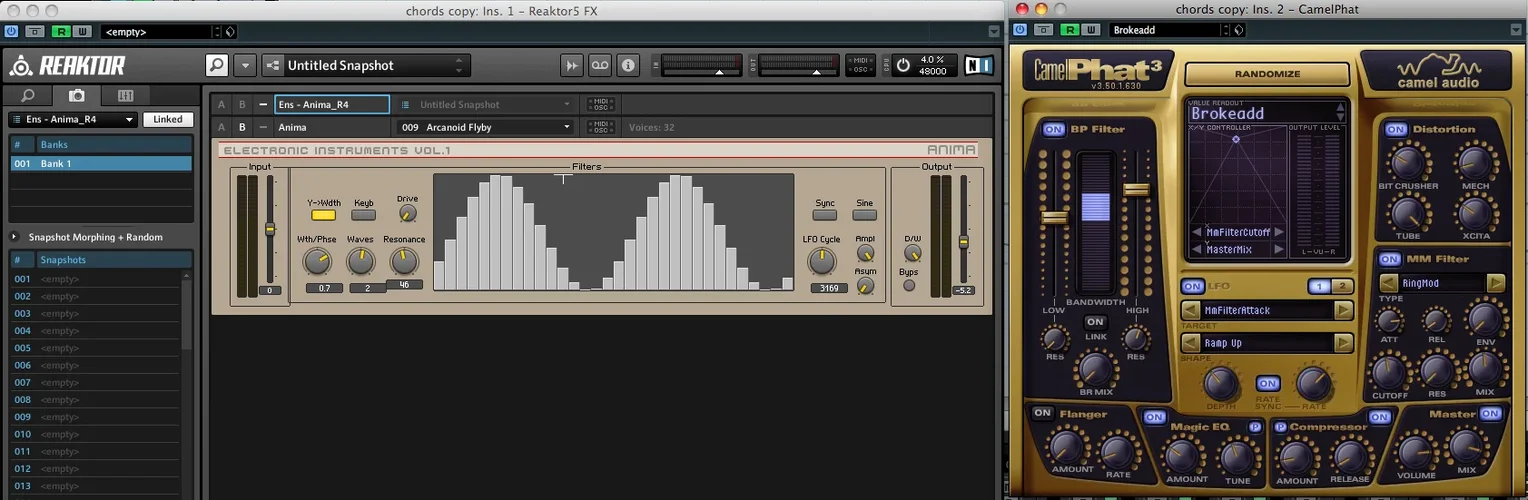
Task: Toggle the BP Filter ON switch
Action: click(x=1053, y=130)
